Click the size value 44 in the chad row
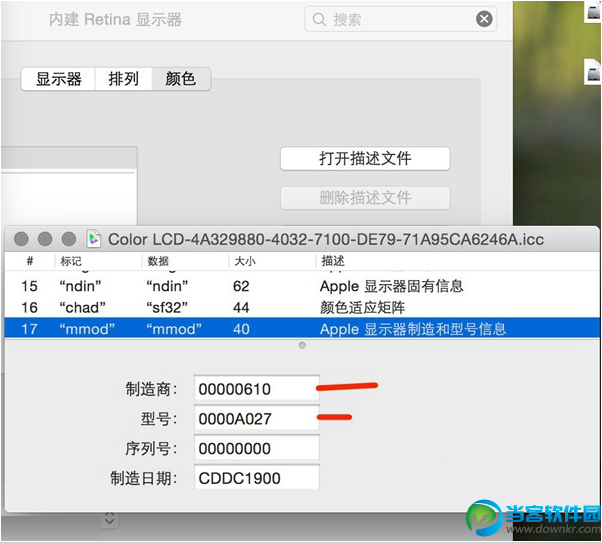Image resolution: width=602 pixels, height=543 pixels. click(241, 308)
